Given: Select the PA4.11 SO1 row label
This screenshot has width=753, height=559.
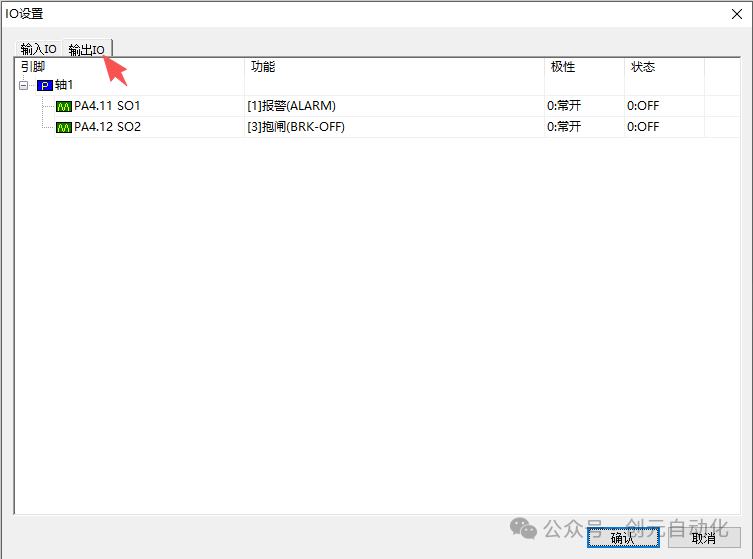Looking at the screenshot, I should click(x=107, y=106).
